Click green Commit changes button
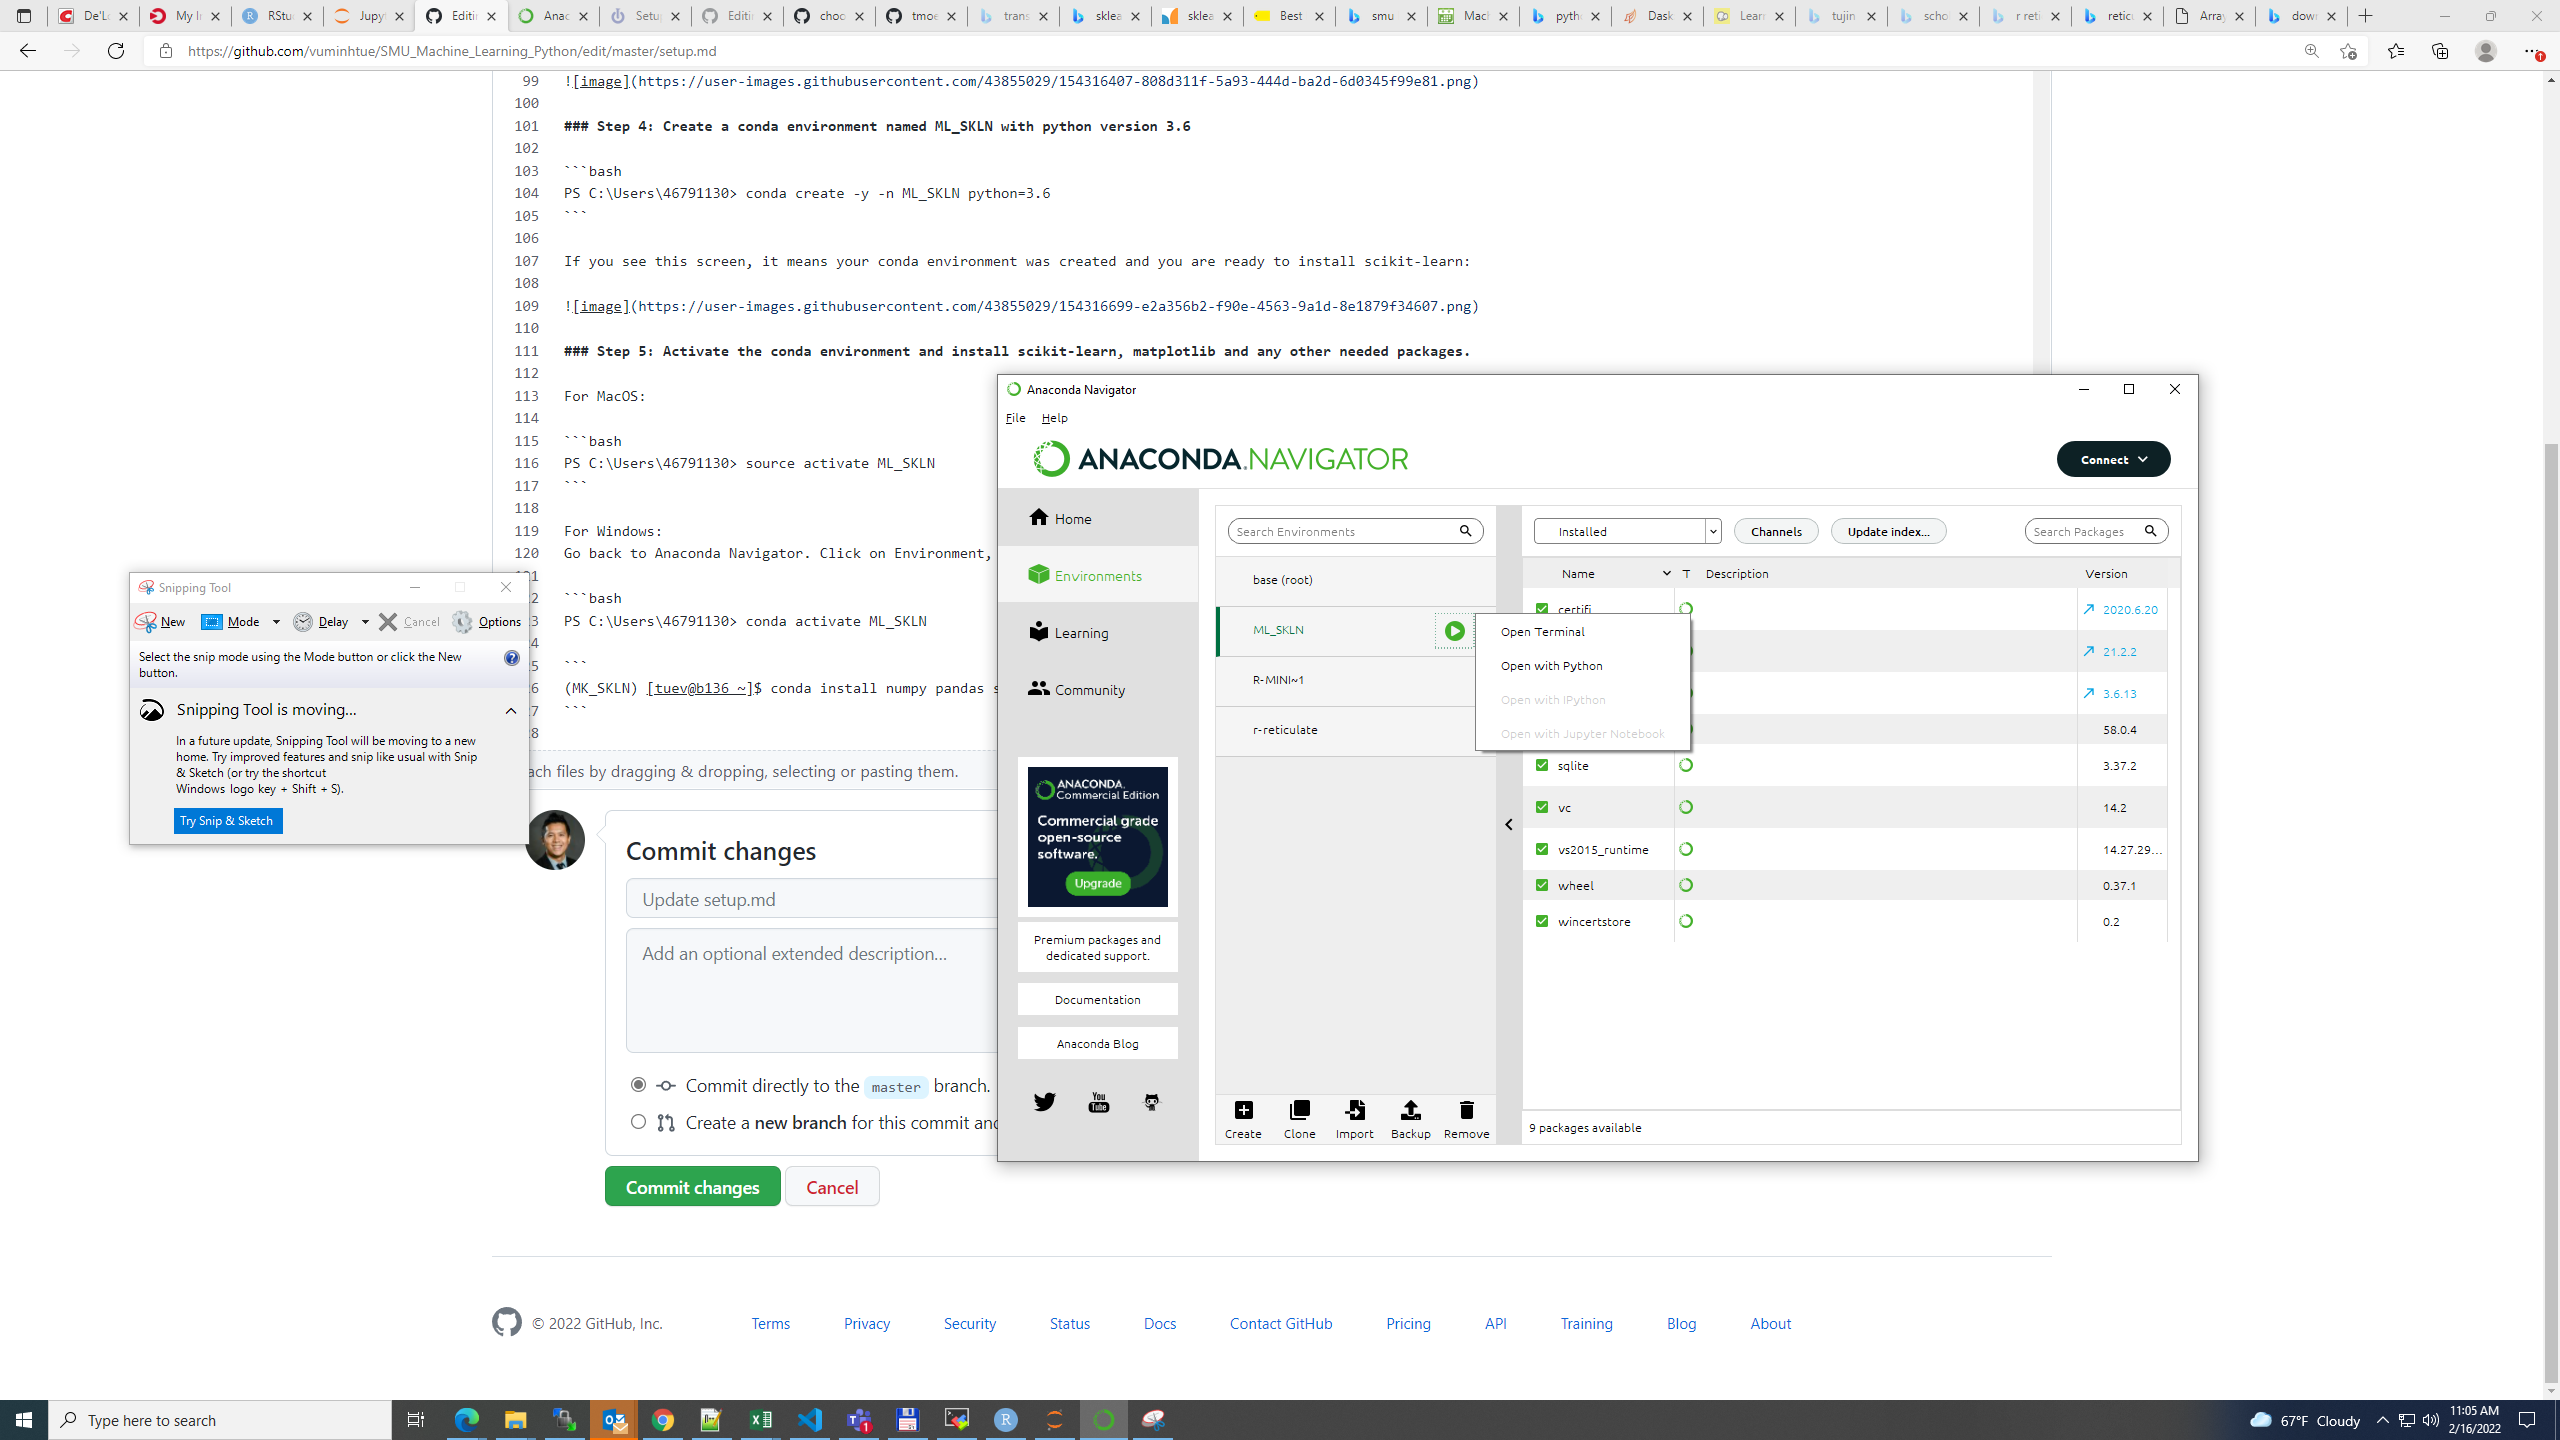 coord(692,1186)
